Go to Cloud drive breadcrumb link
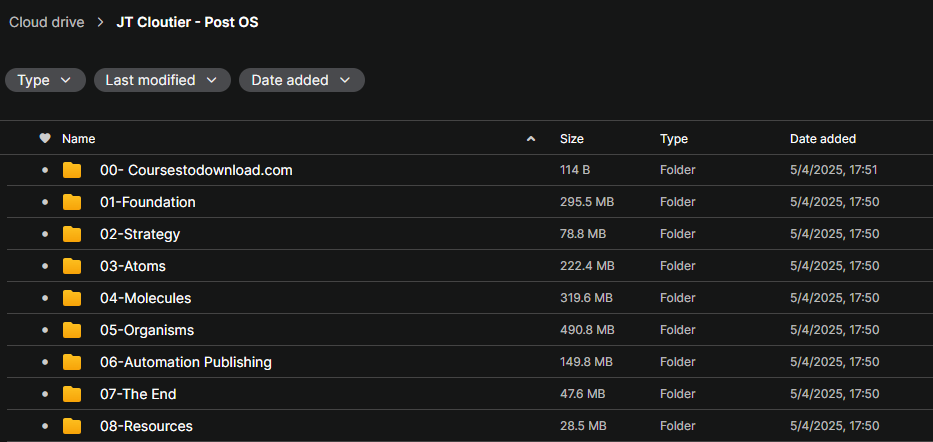 tap(47, 22)
